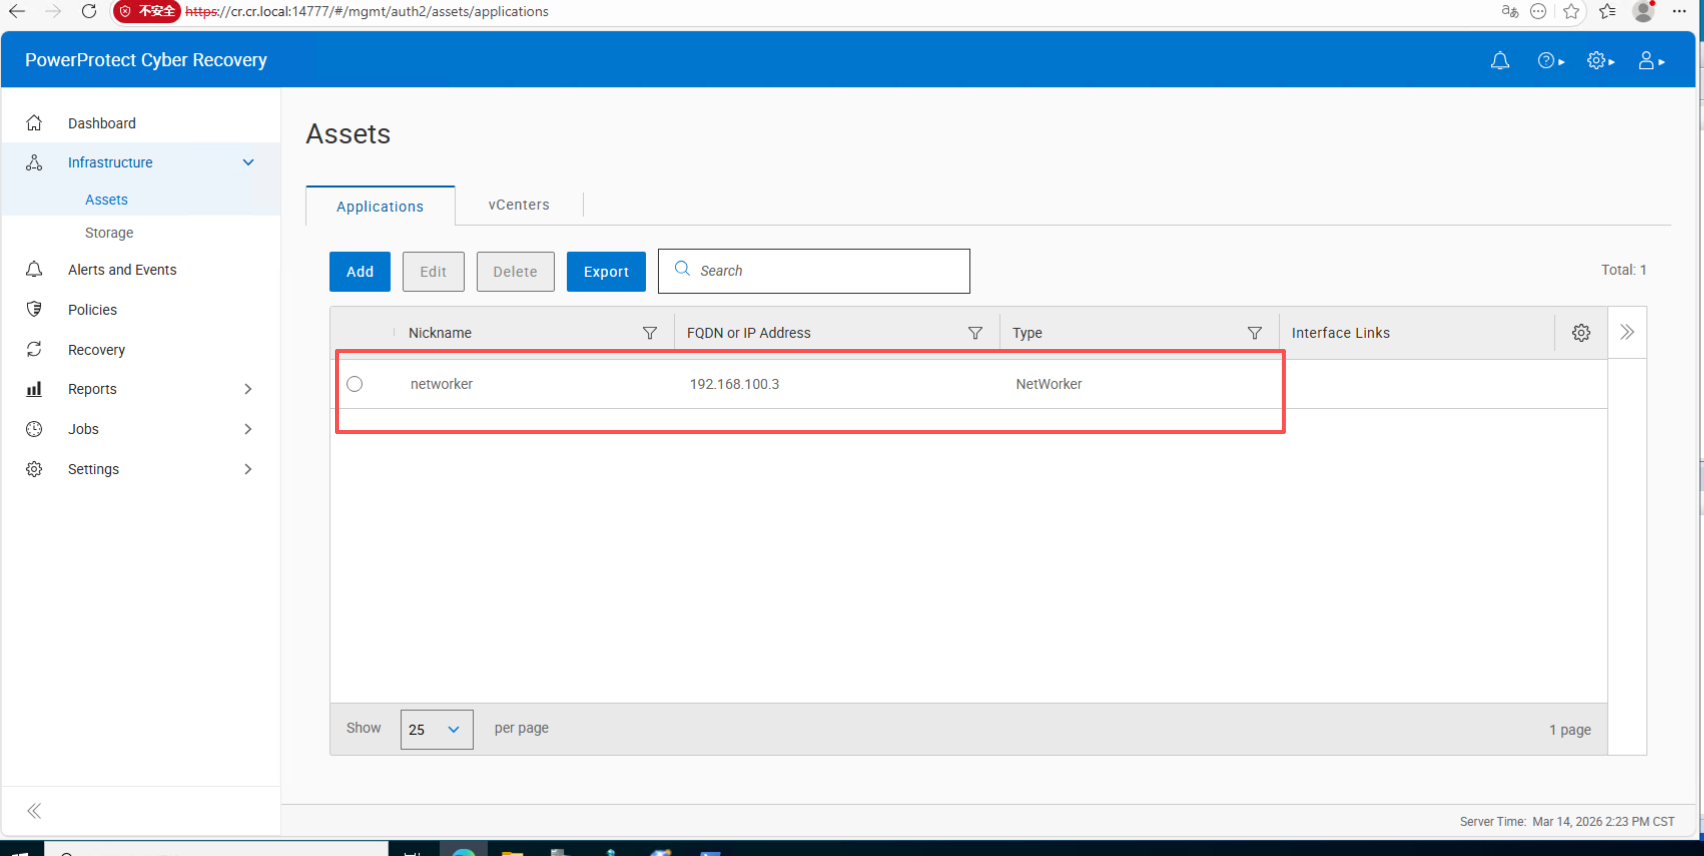Open browser more options ellipsis
The height and width of the screenshot is (856, 1704).
(1679, 11)
